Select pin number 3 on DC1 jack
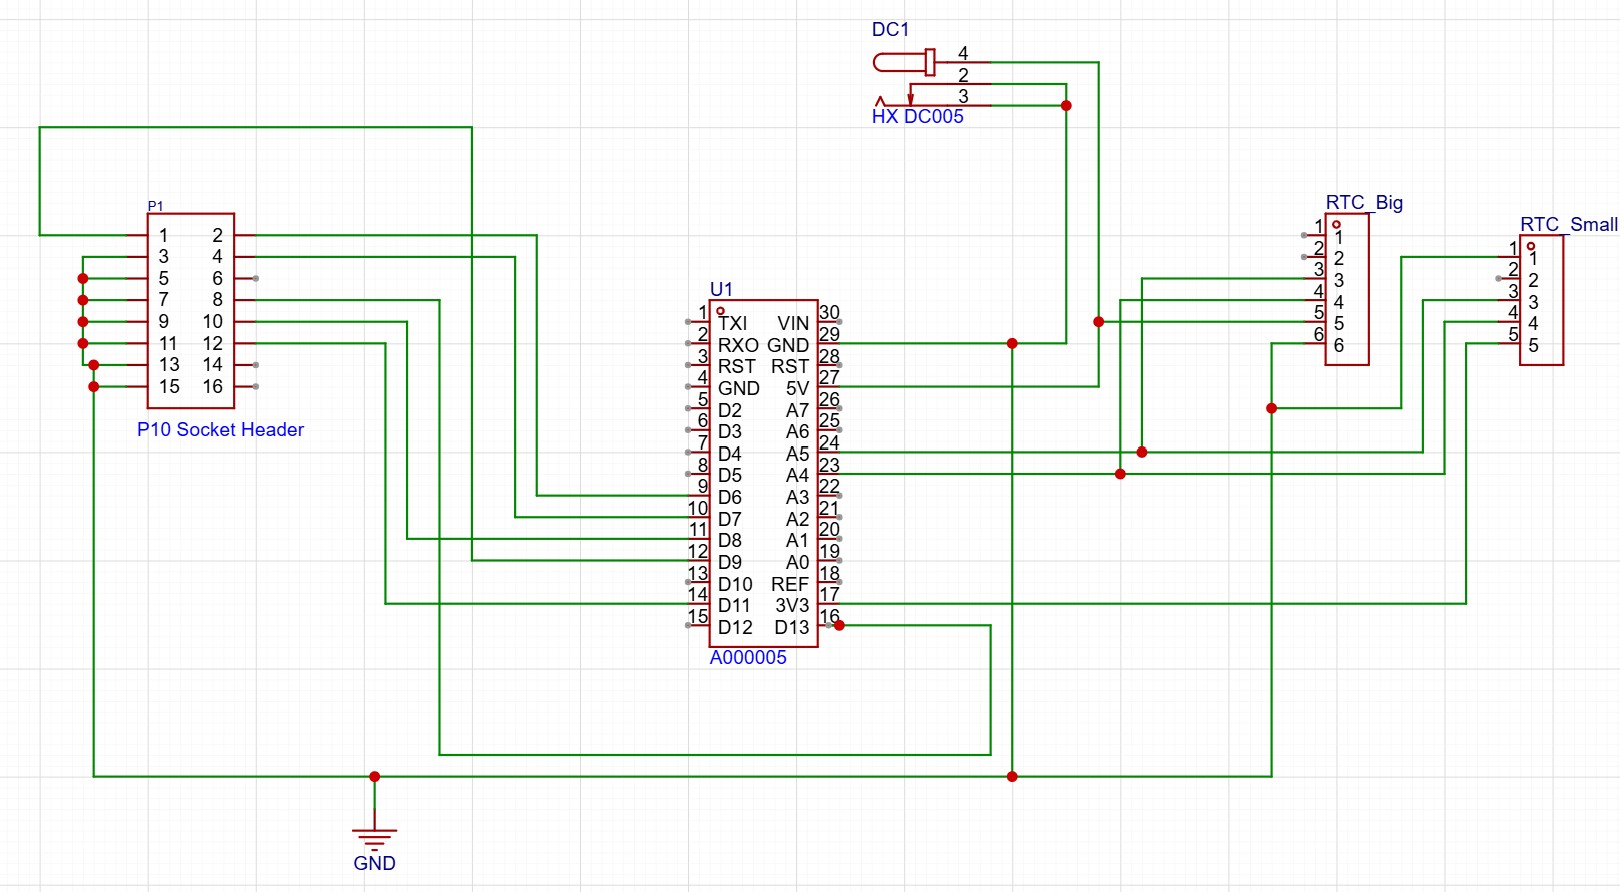The image size is (1620, 892). click(x=963, y=96)
